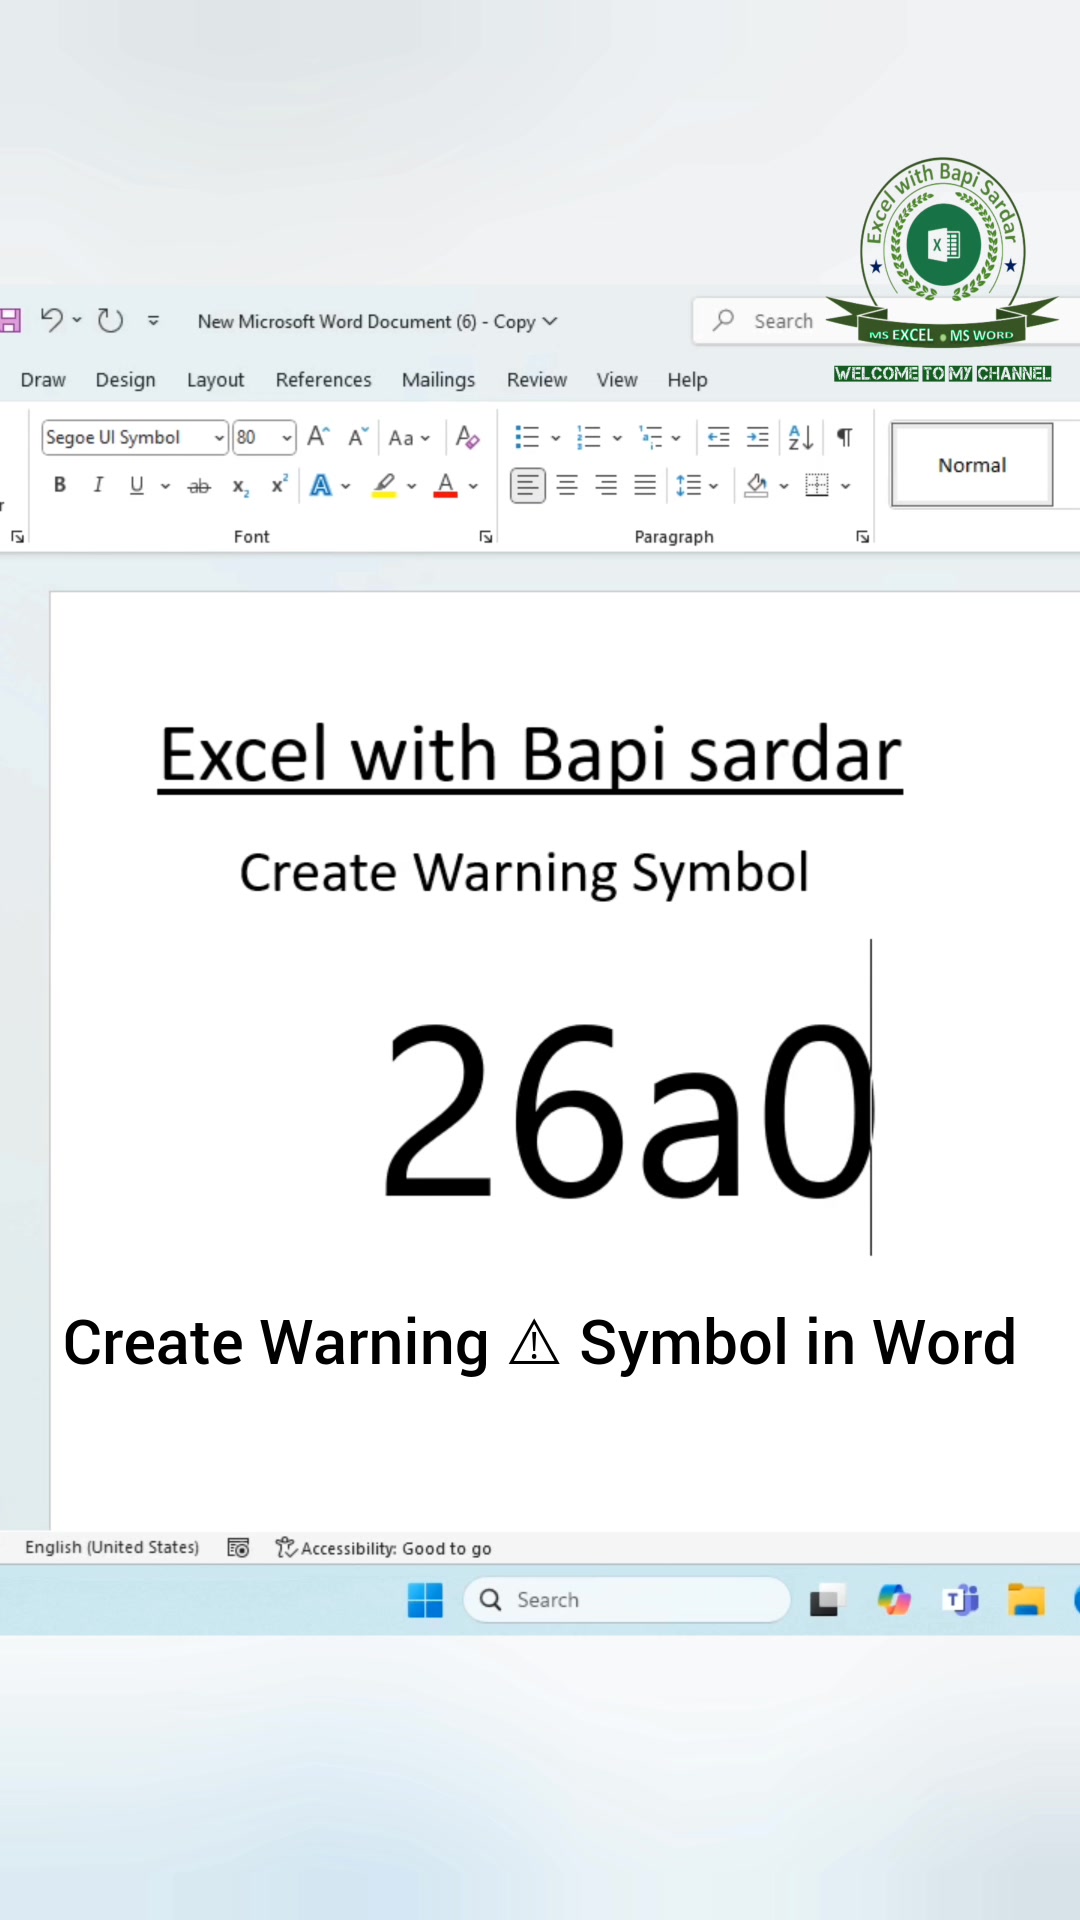1080x1920 pixels.
Task: Align text to the right
Action: click(606, 486)
